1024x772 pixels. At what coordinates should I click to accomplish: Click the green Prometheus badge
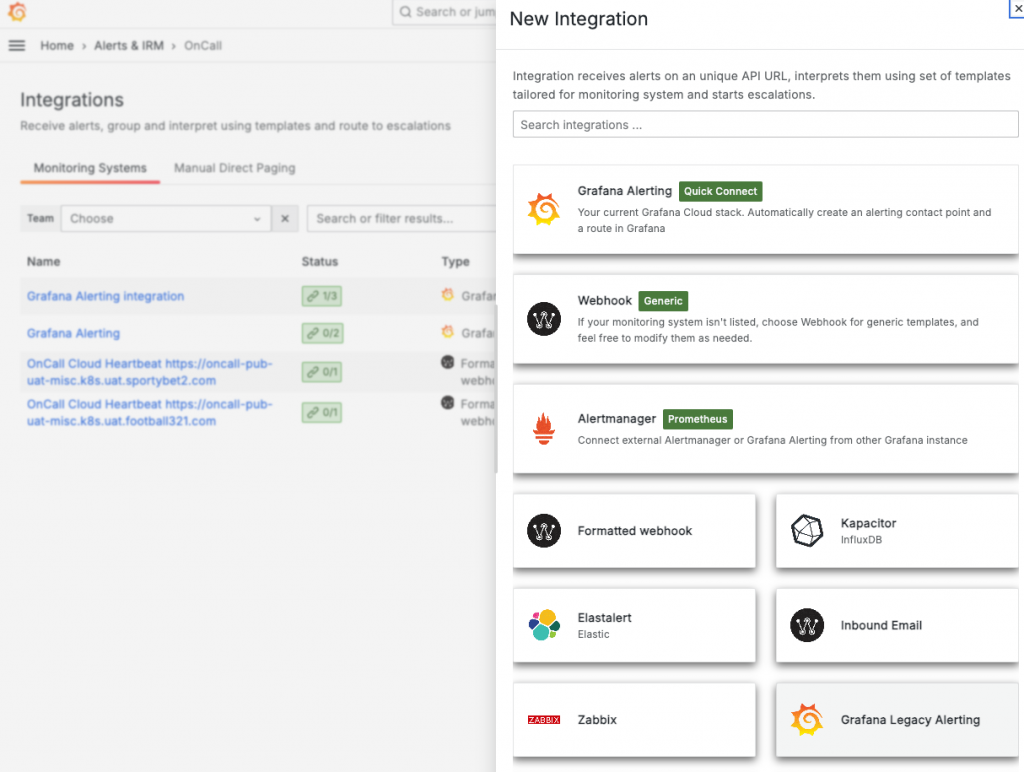point(697,419)
